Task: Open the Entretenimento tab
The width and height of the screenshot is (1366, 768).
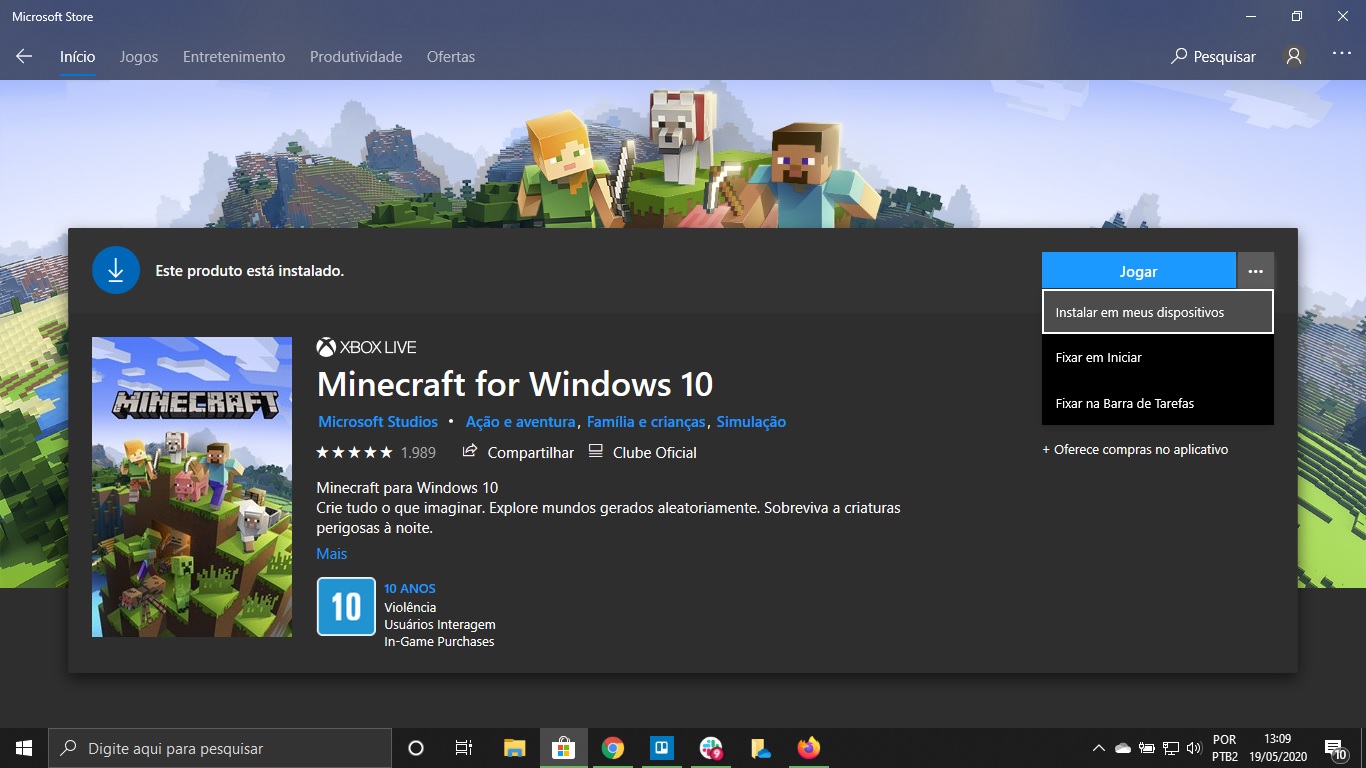Action: pyautogui.click(x=234, y=57)
